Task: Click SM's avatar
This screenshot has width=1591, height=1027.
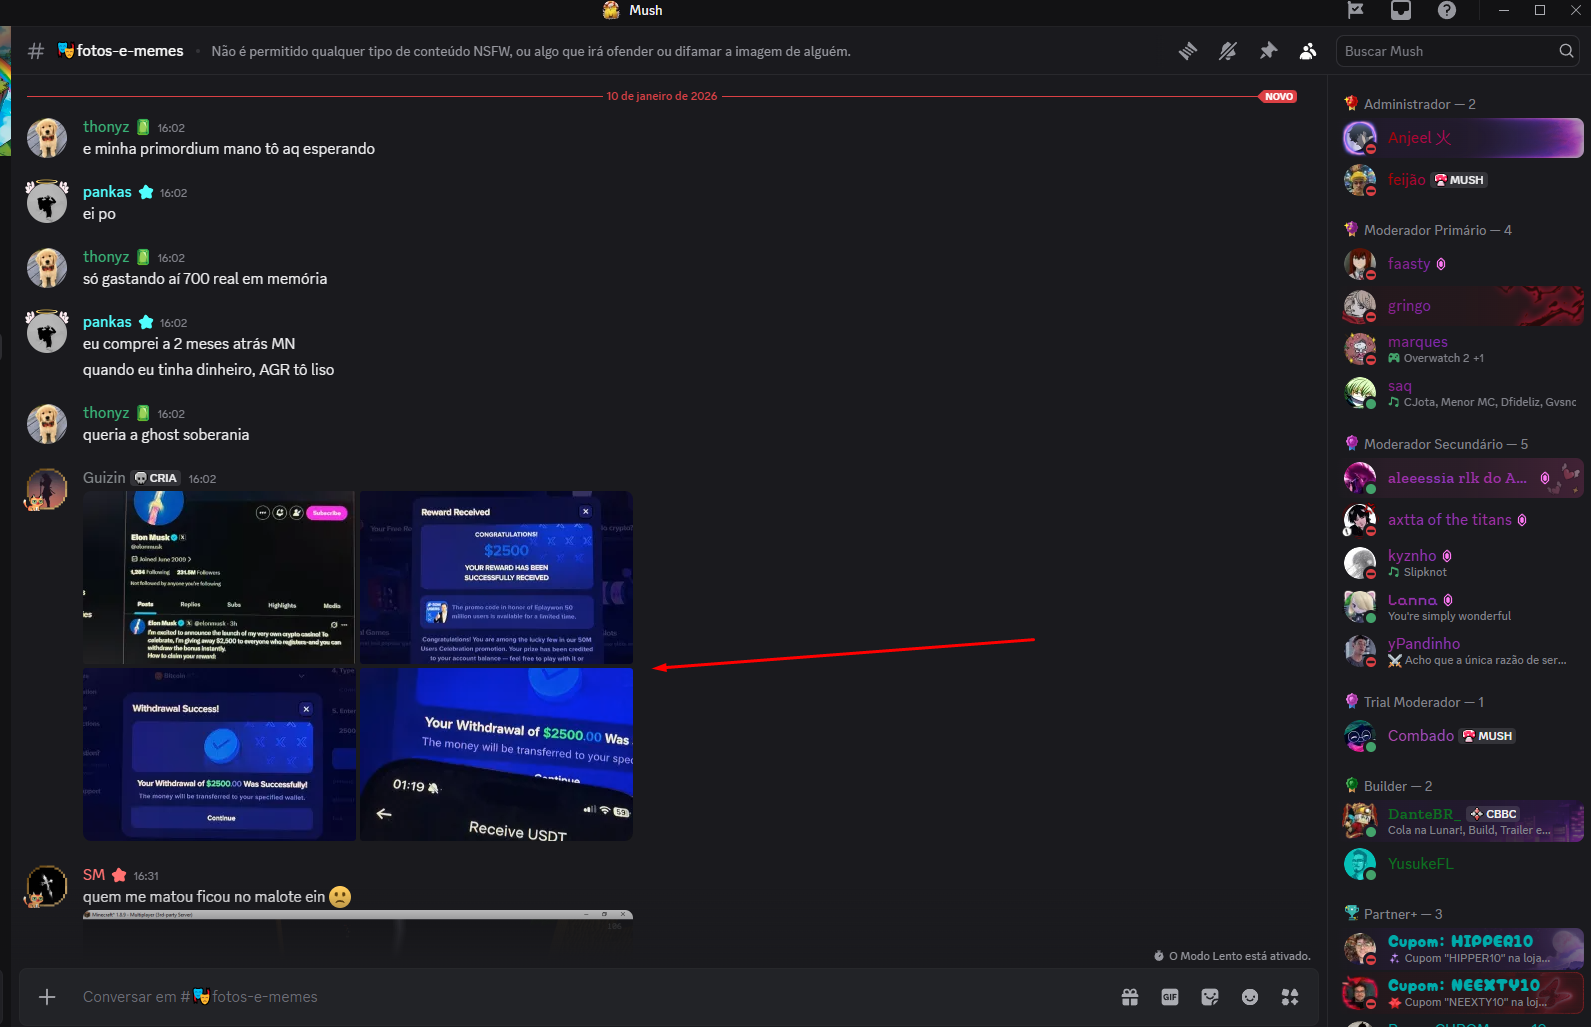Action: (47, 886)
